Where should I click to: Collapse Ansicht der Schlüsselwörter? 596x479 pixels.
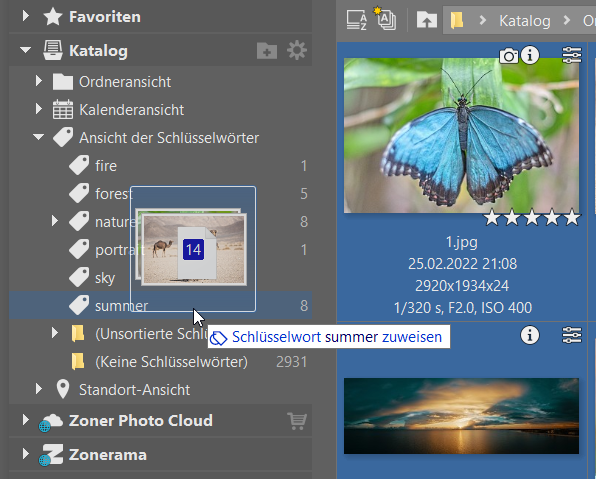pos(38,137)
